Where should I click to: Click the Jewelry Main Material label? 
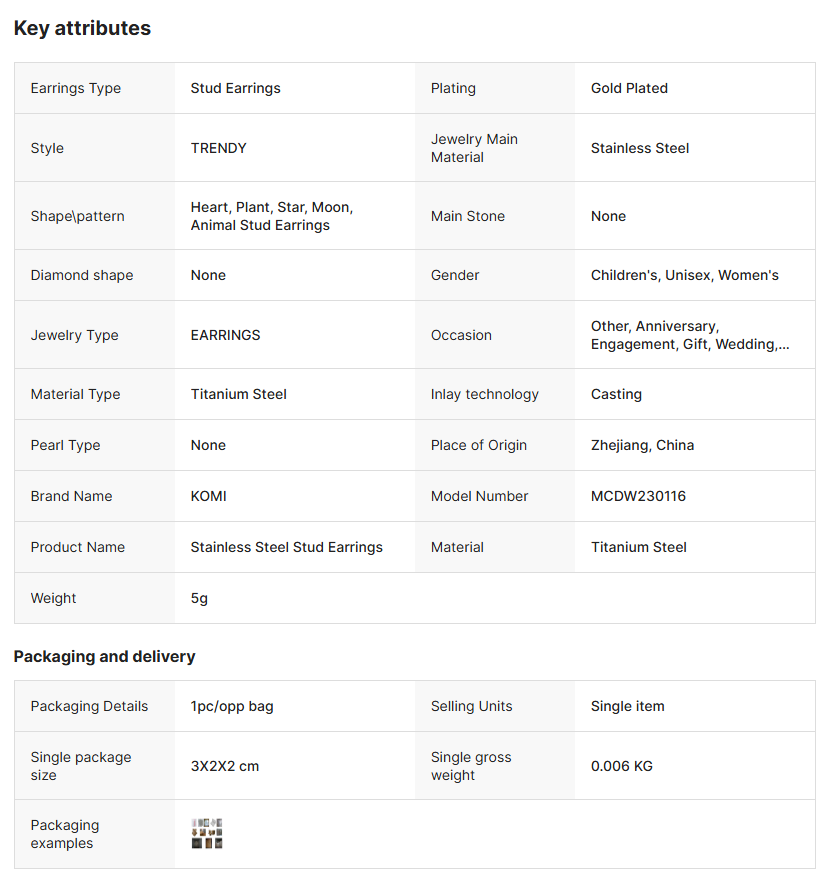pos(474,148)
